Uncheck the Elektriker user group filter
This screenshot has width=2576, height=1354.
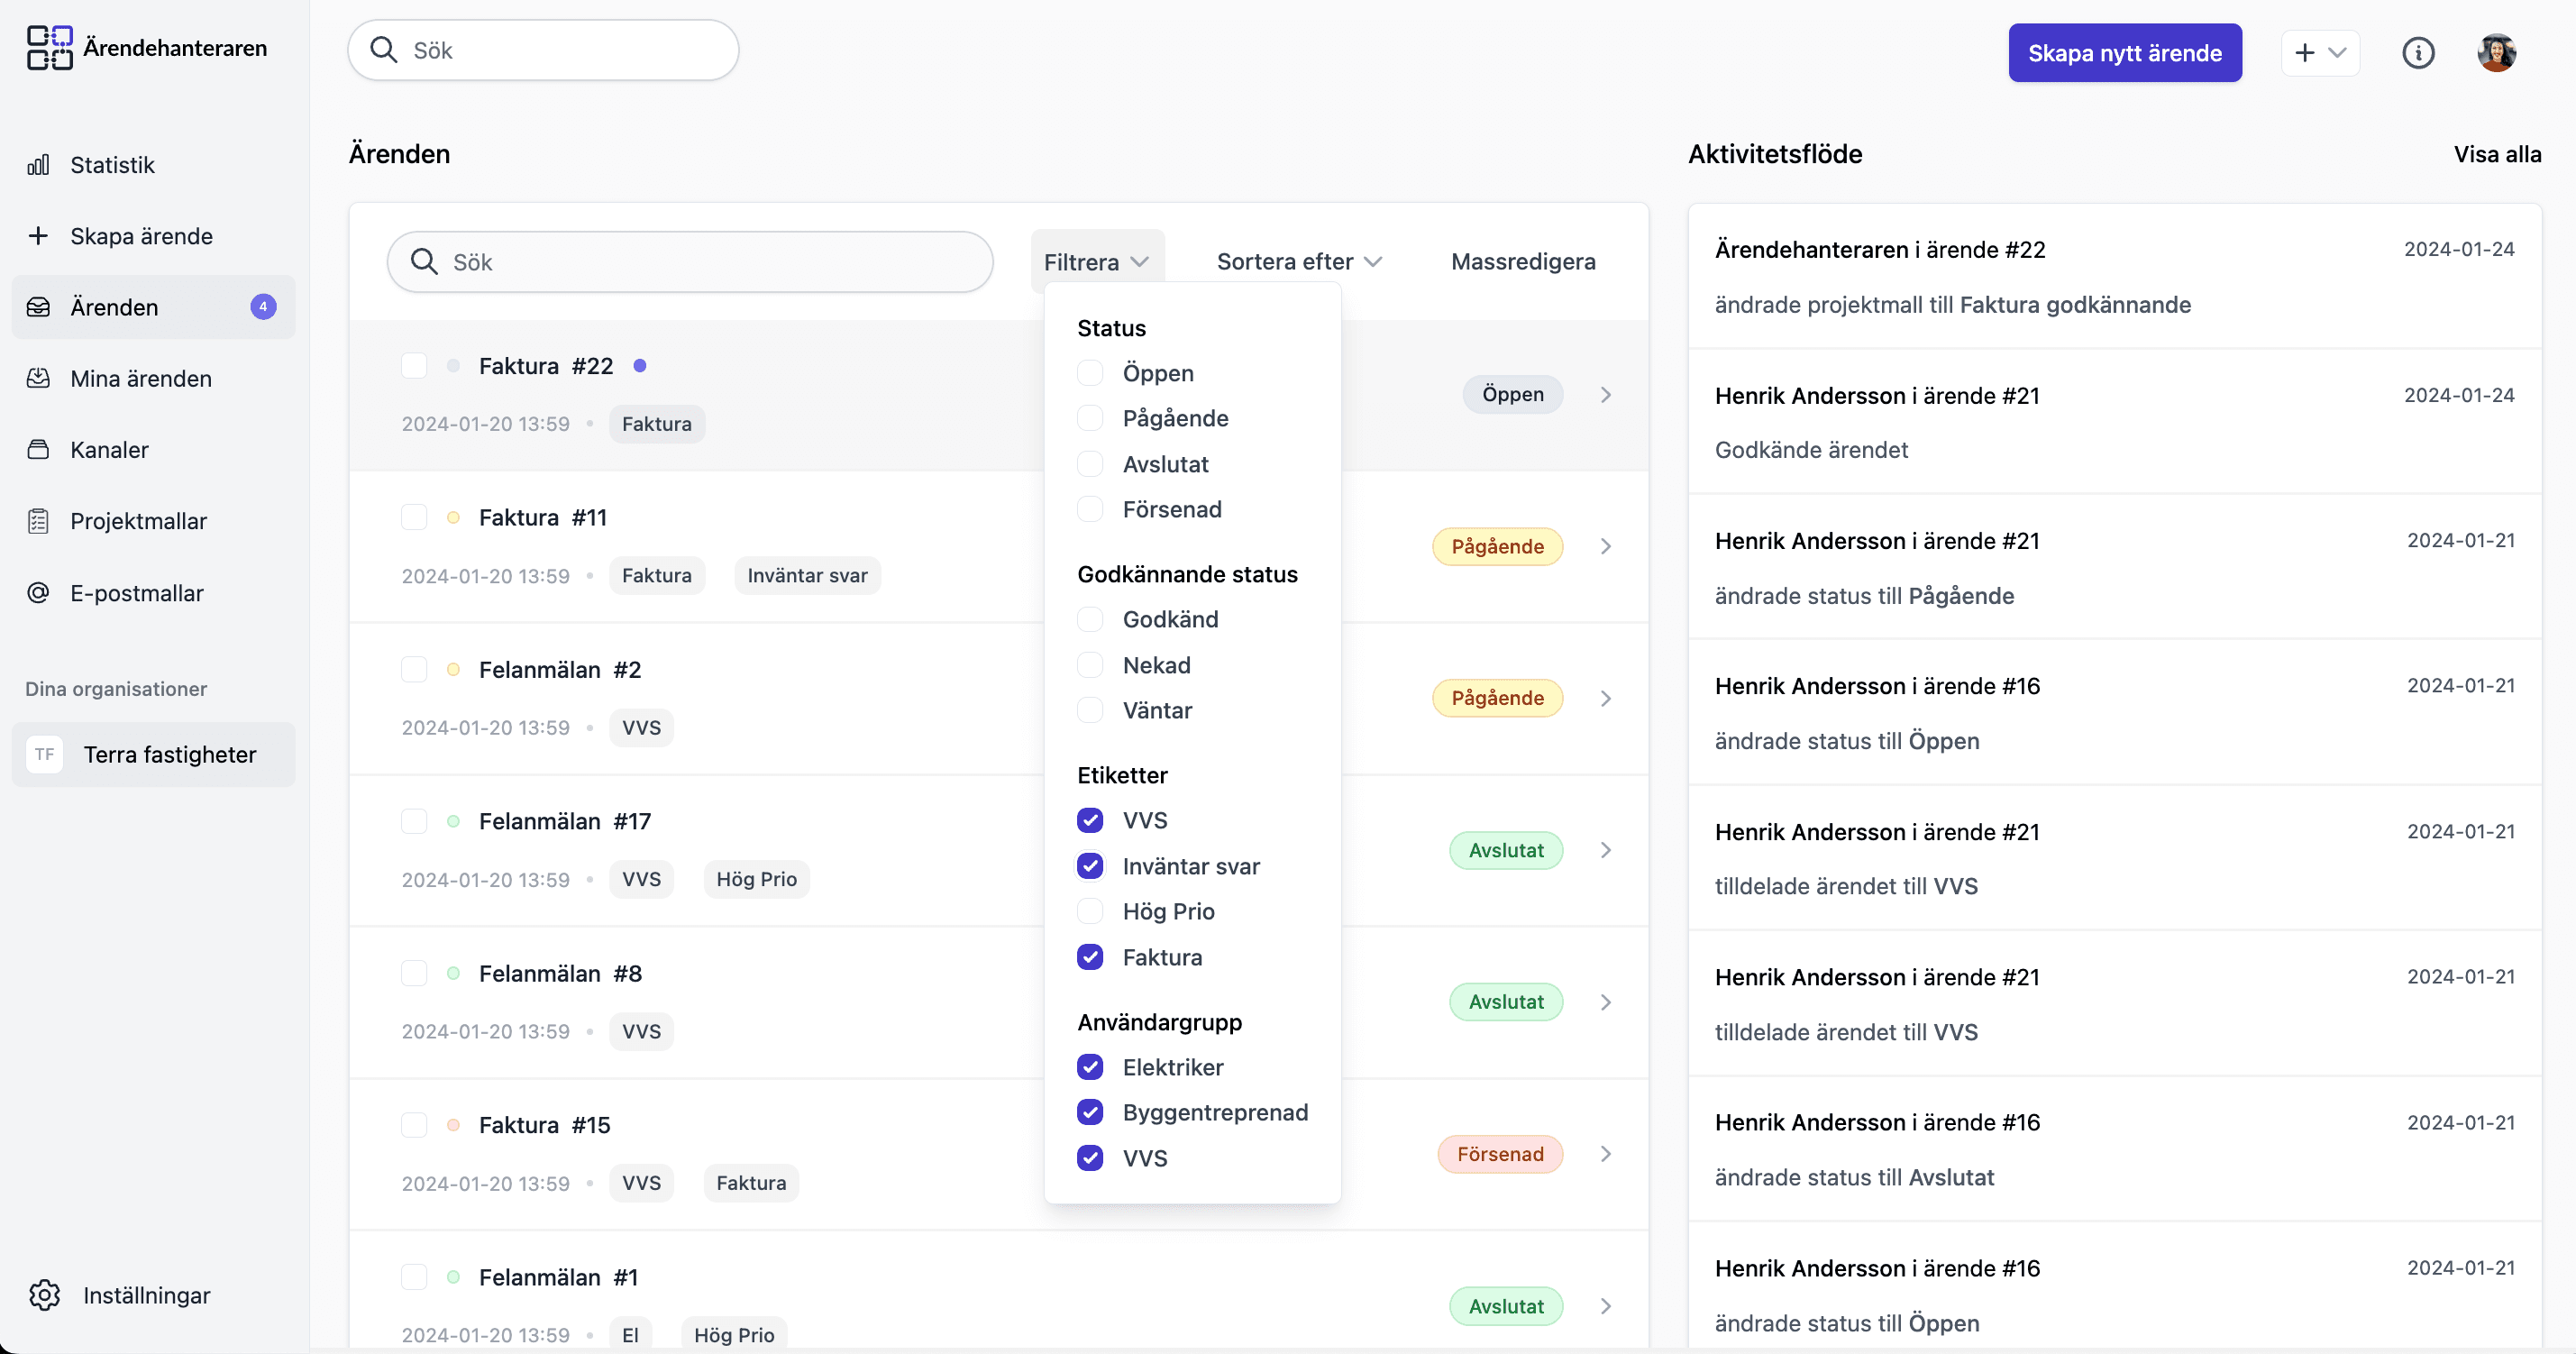(1090, 1067)
